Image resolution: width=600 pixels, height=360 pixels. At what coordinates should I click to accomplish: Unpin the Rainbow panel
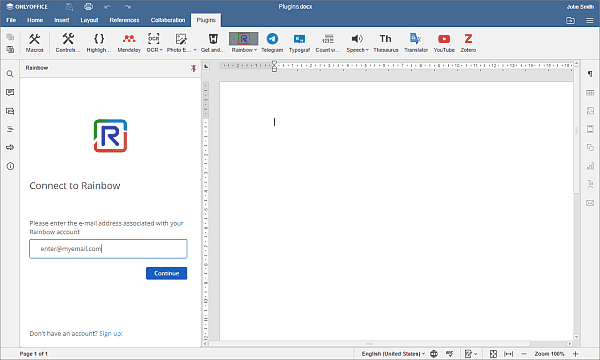(194, 68)
